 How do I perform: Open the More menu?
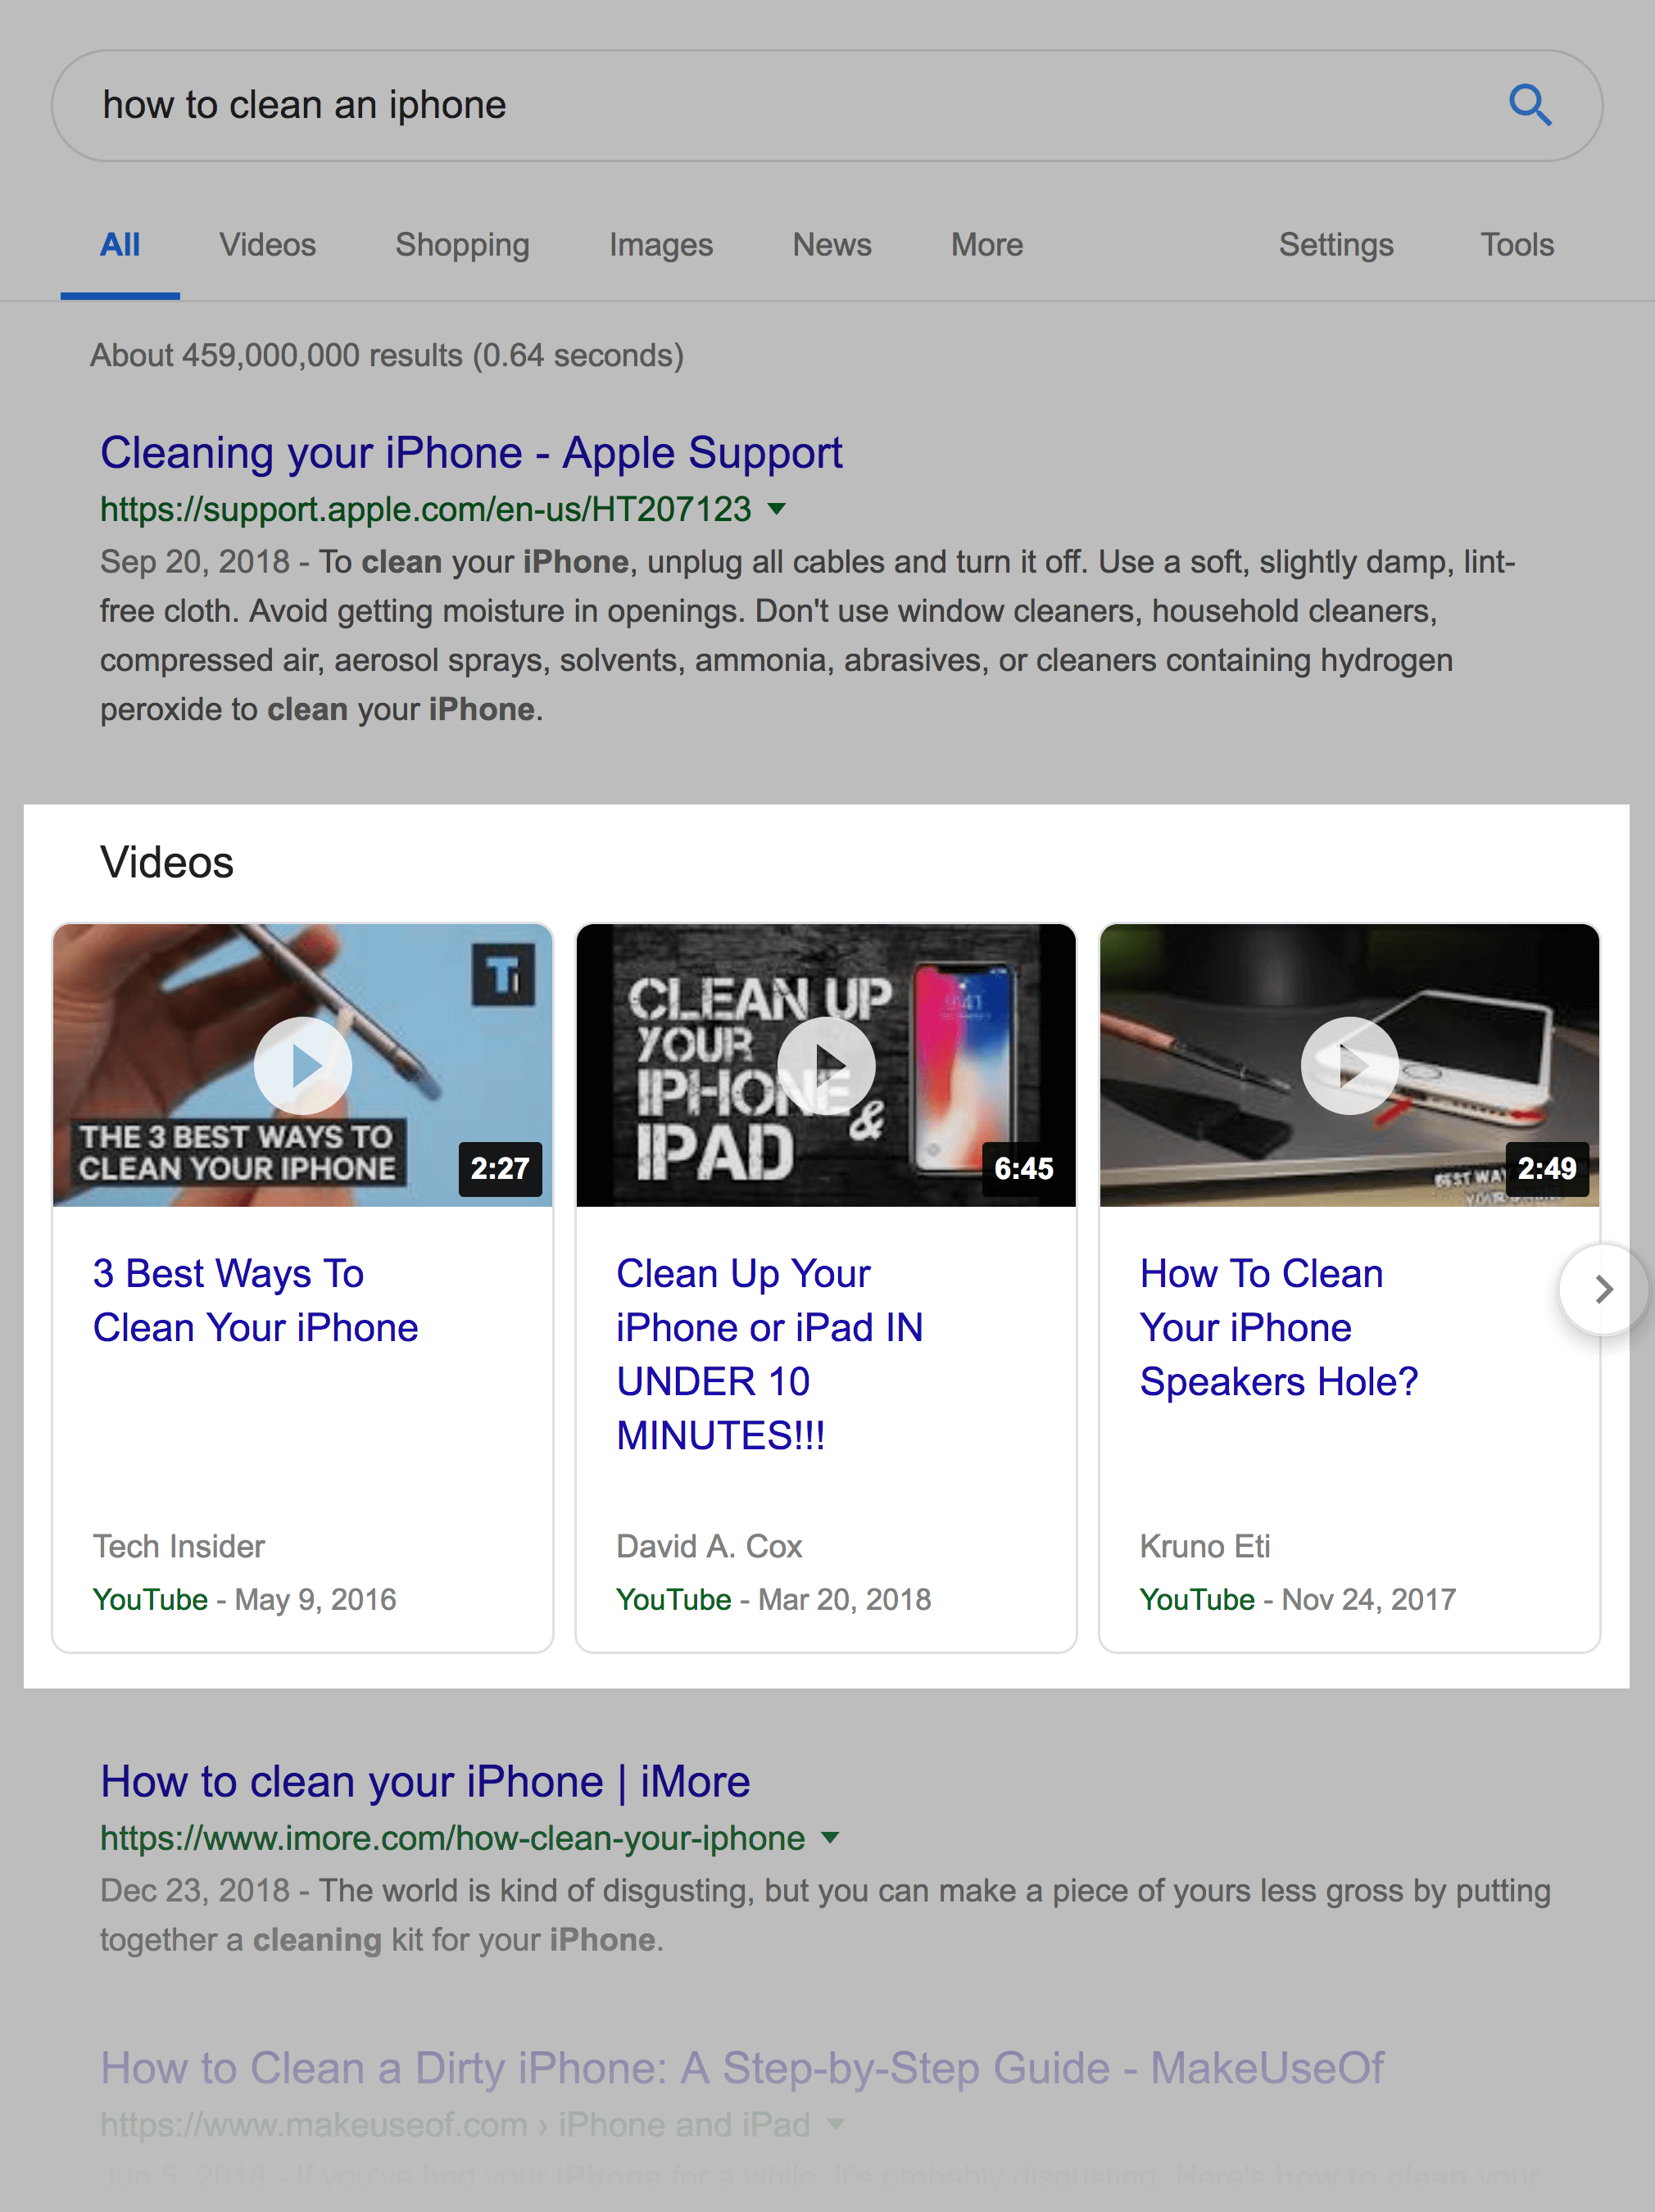[x=987, y=245]
